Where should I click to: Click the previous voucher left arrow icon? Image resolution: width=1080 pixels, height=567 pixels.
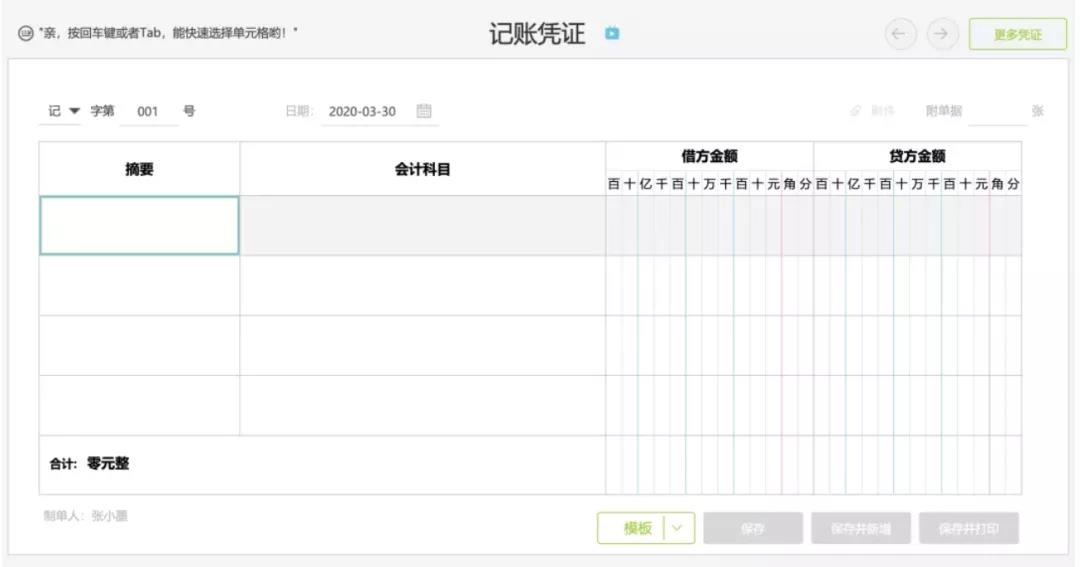tap(899, 34)
